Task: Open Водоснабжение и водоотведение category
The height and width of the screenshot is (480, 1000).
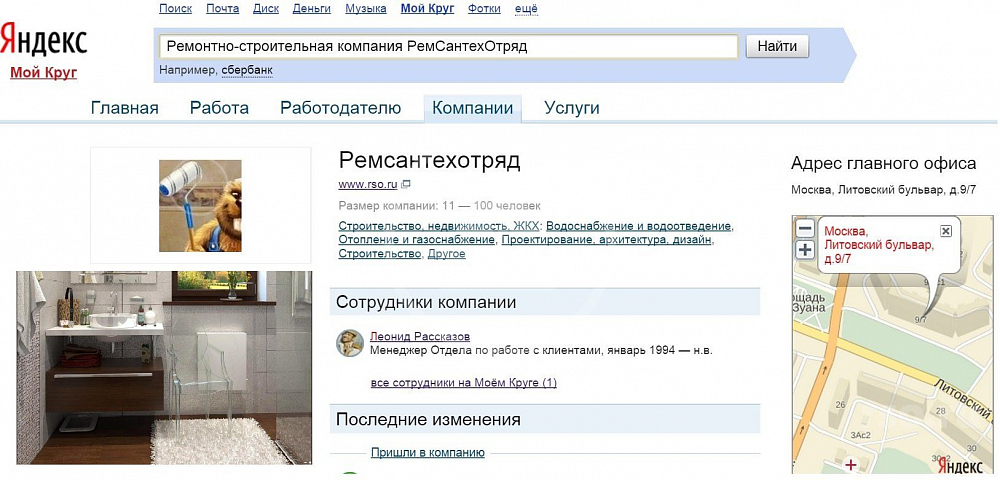Action: [x=639, y=226]
